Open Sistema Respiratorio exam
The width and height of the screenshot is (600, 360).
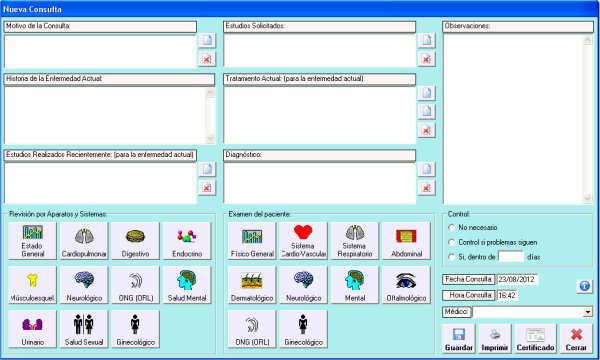tap(355, 241)
